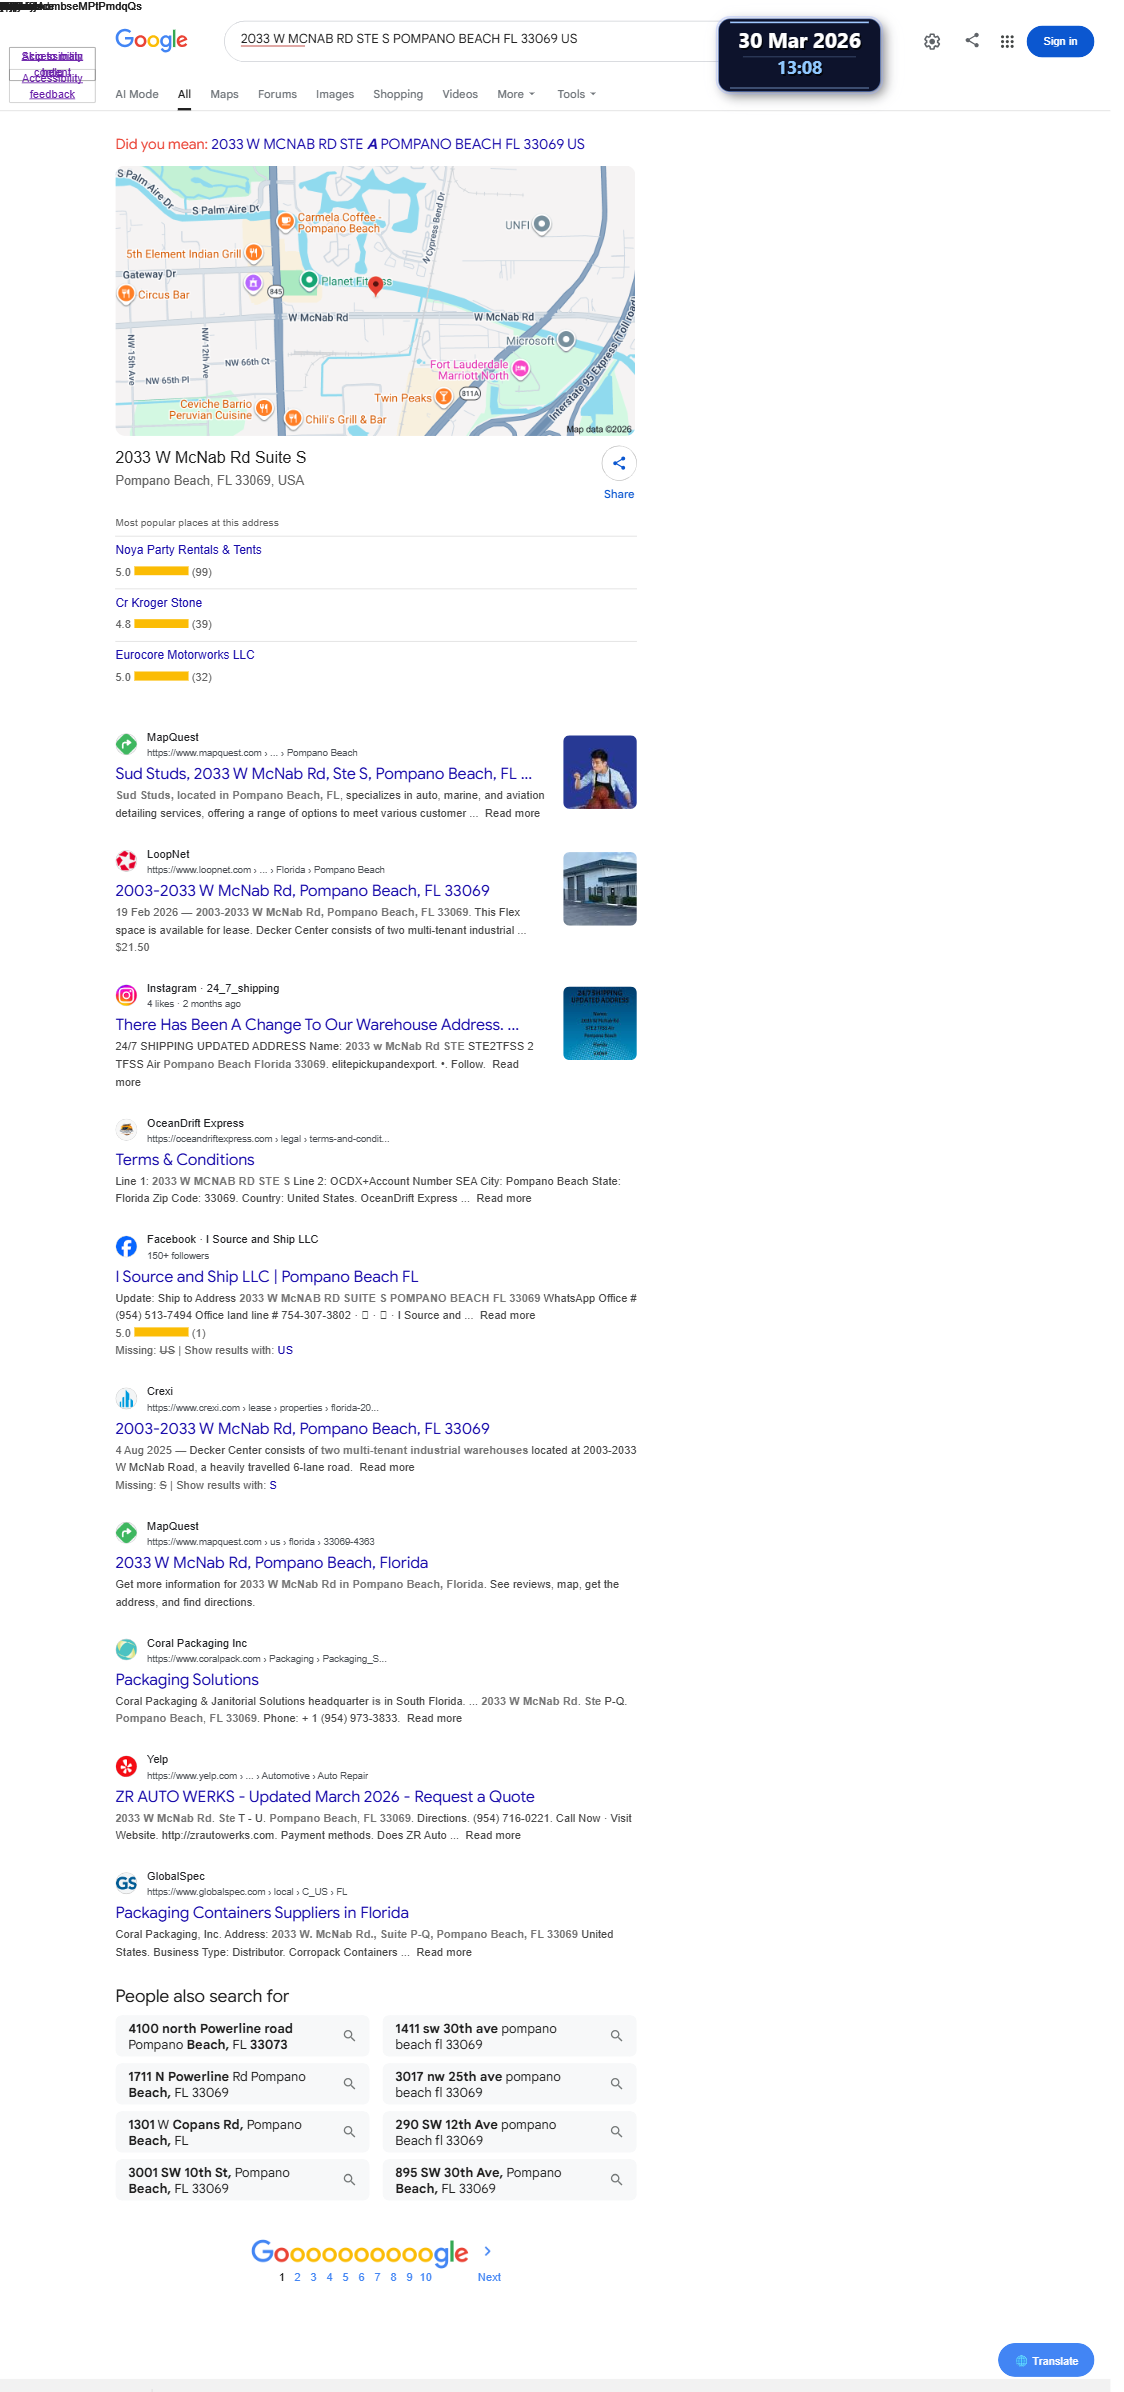This screenshot has width=1124, height=2392.
Task: Open Instagram 24/7 shipping thumbnail
Action: coord(600,1023)
